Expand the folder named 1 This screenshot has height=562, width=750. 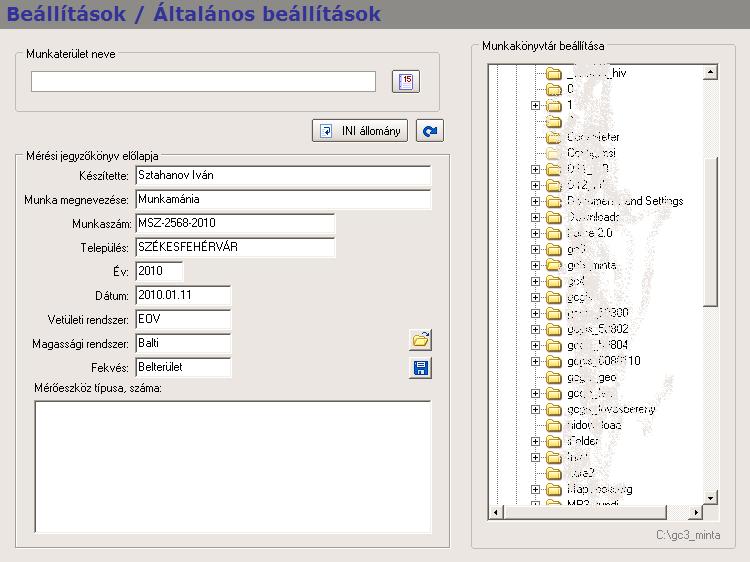[x=535, y=105]
